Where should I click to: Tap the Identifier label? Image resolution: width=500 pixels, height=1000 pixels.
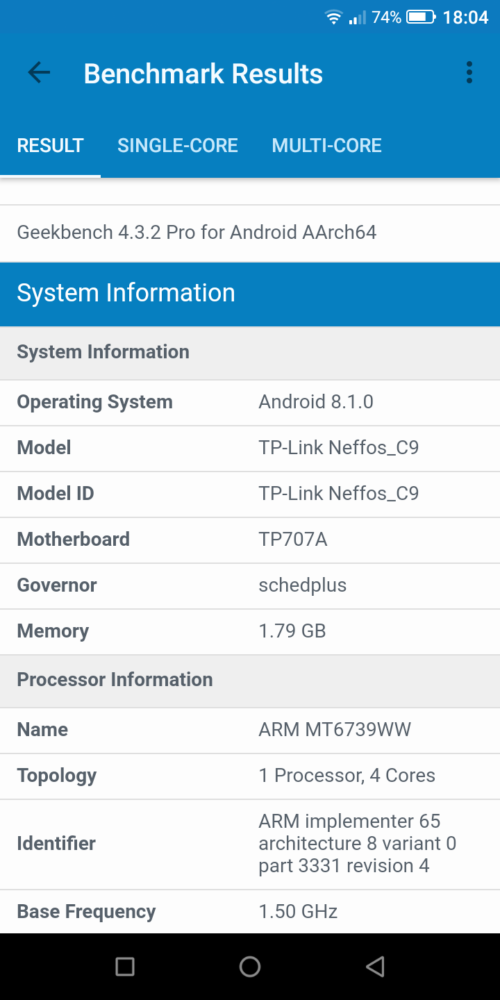[x=56, y=844]
